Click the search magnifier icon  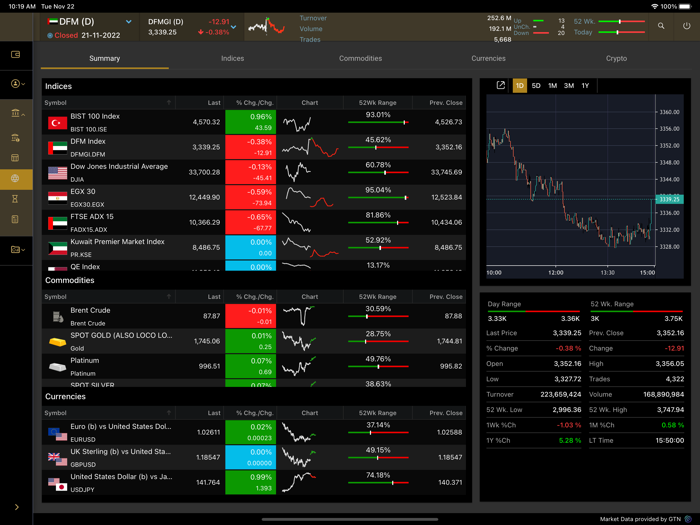[x=661, y=26]
